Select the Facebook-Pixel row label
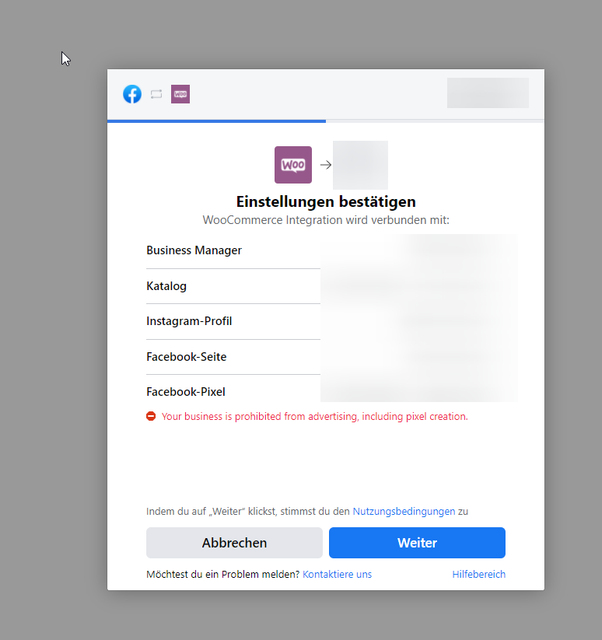 [x=186, y=392]
